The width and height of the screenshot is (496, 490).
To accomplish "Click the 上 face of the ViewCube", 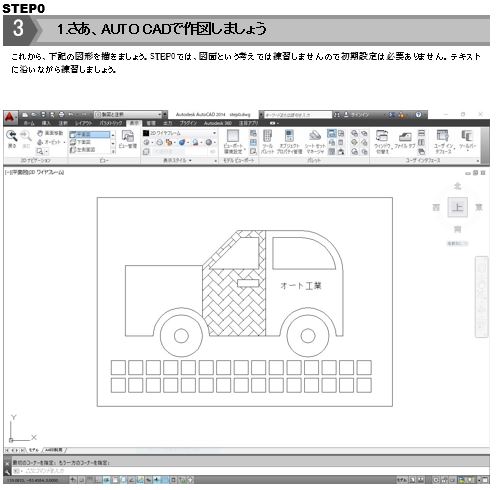I will (x=457, y=207).
